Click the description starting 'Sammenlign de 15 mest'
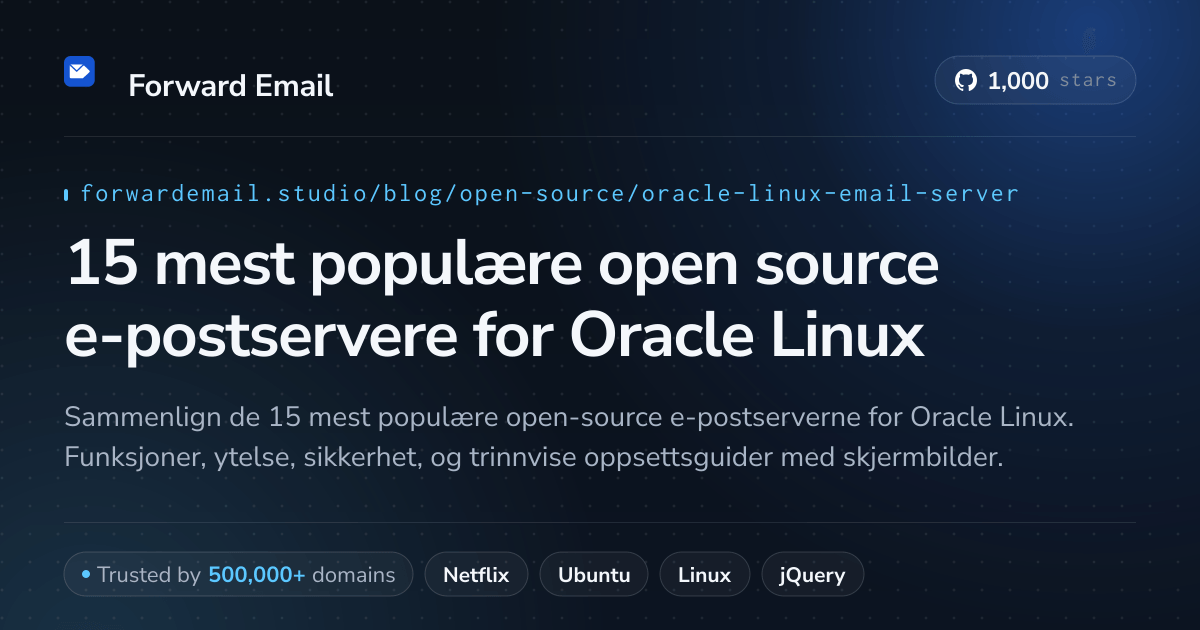The image size is (1200, 630). point(569,416)
